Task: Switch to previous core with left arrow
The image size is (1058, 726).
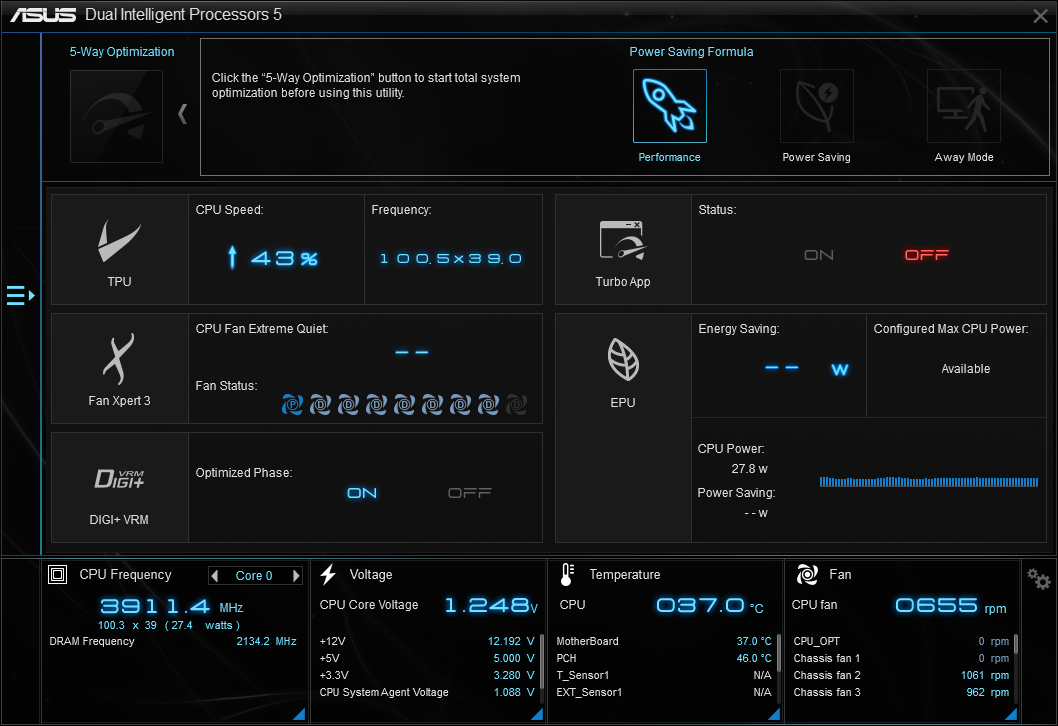Action: pos(215,576)
